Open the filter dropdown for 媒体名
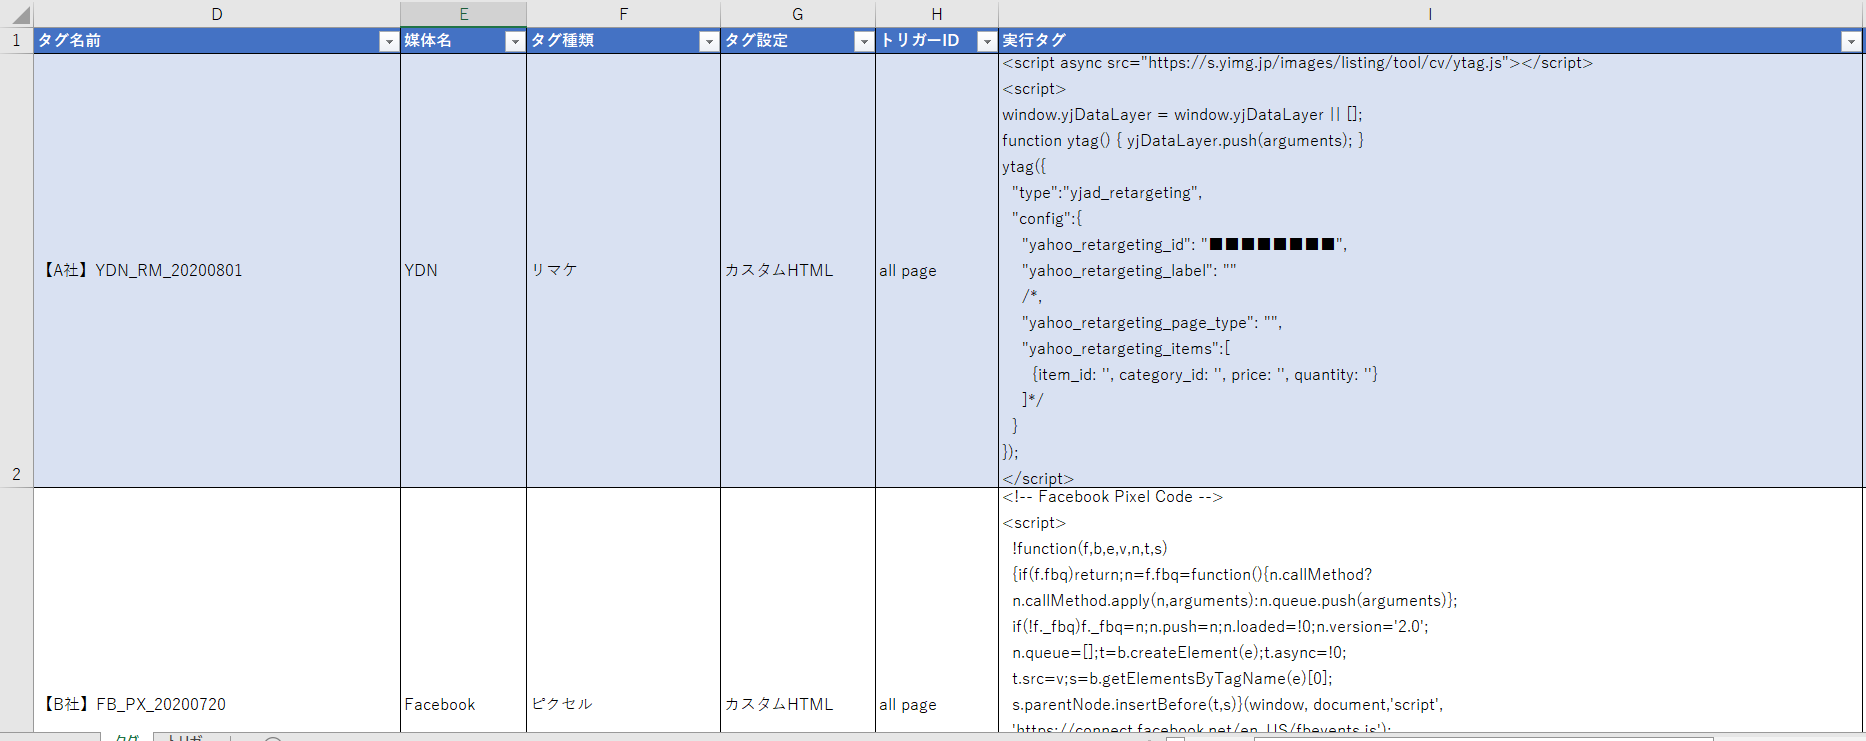Viewport: 1866px width, 741px height. point(515,41)
